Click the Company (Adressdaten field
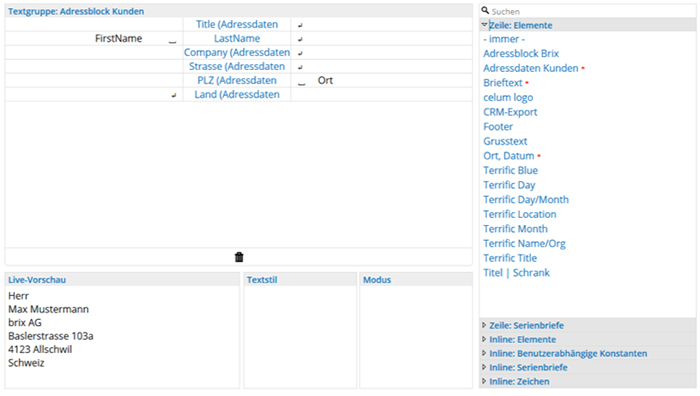The height and width of the screenshot is (396, 700). tap(237, 52)
